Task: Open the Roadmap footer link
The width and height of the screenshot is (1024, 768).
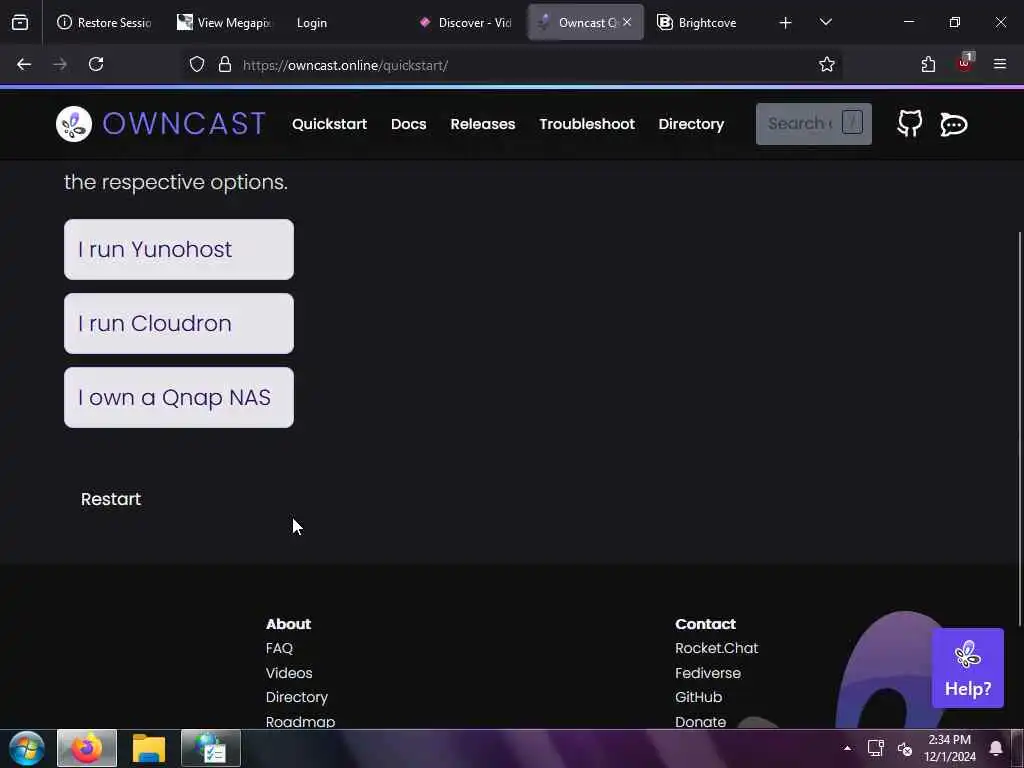Action: tap(300, 722)
